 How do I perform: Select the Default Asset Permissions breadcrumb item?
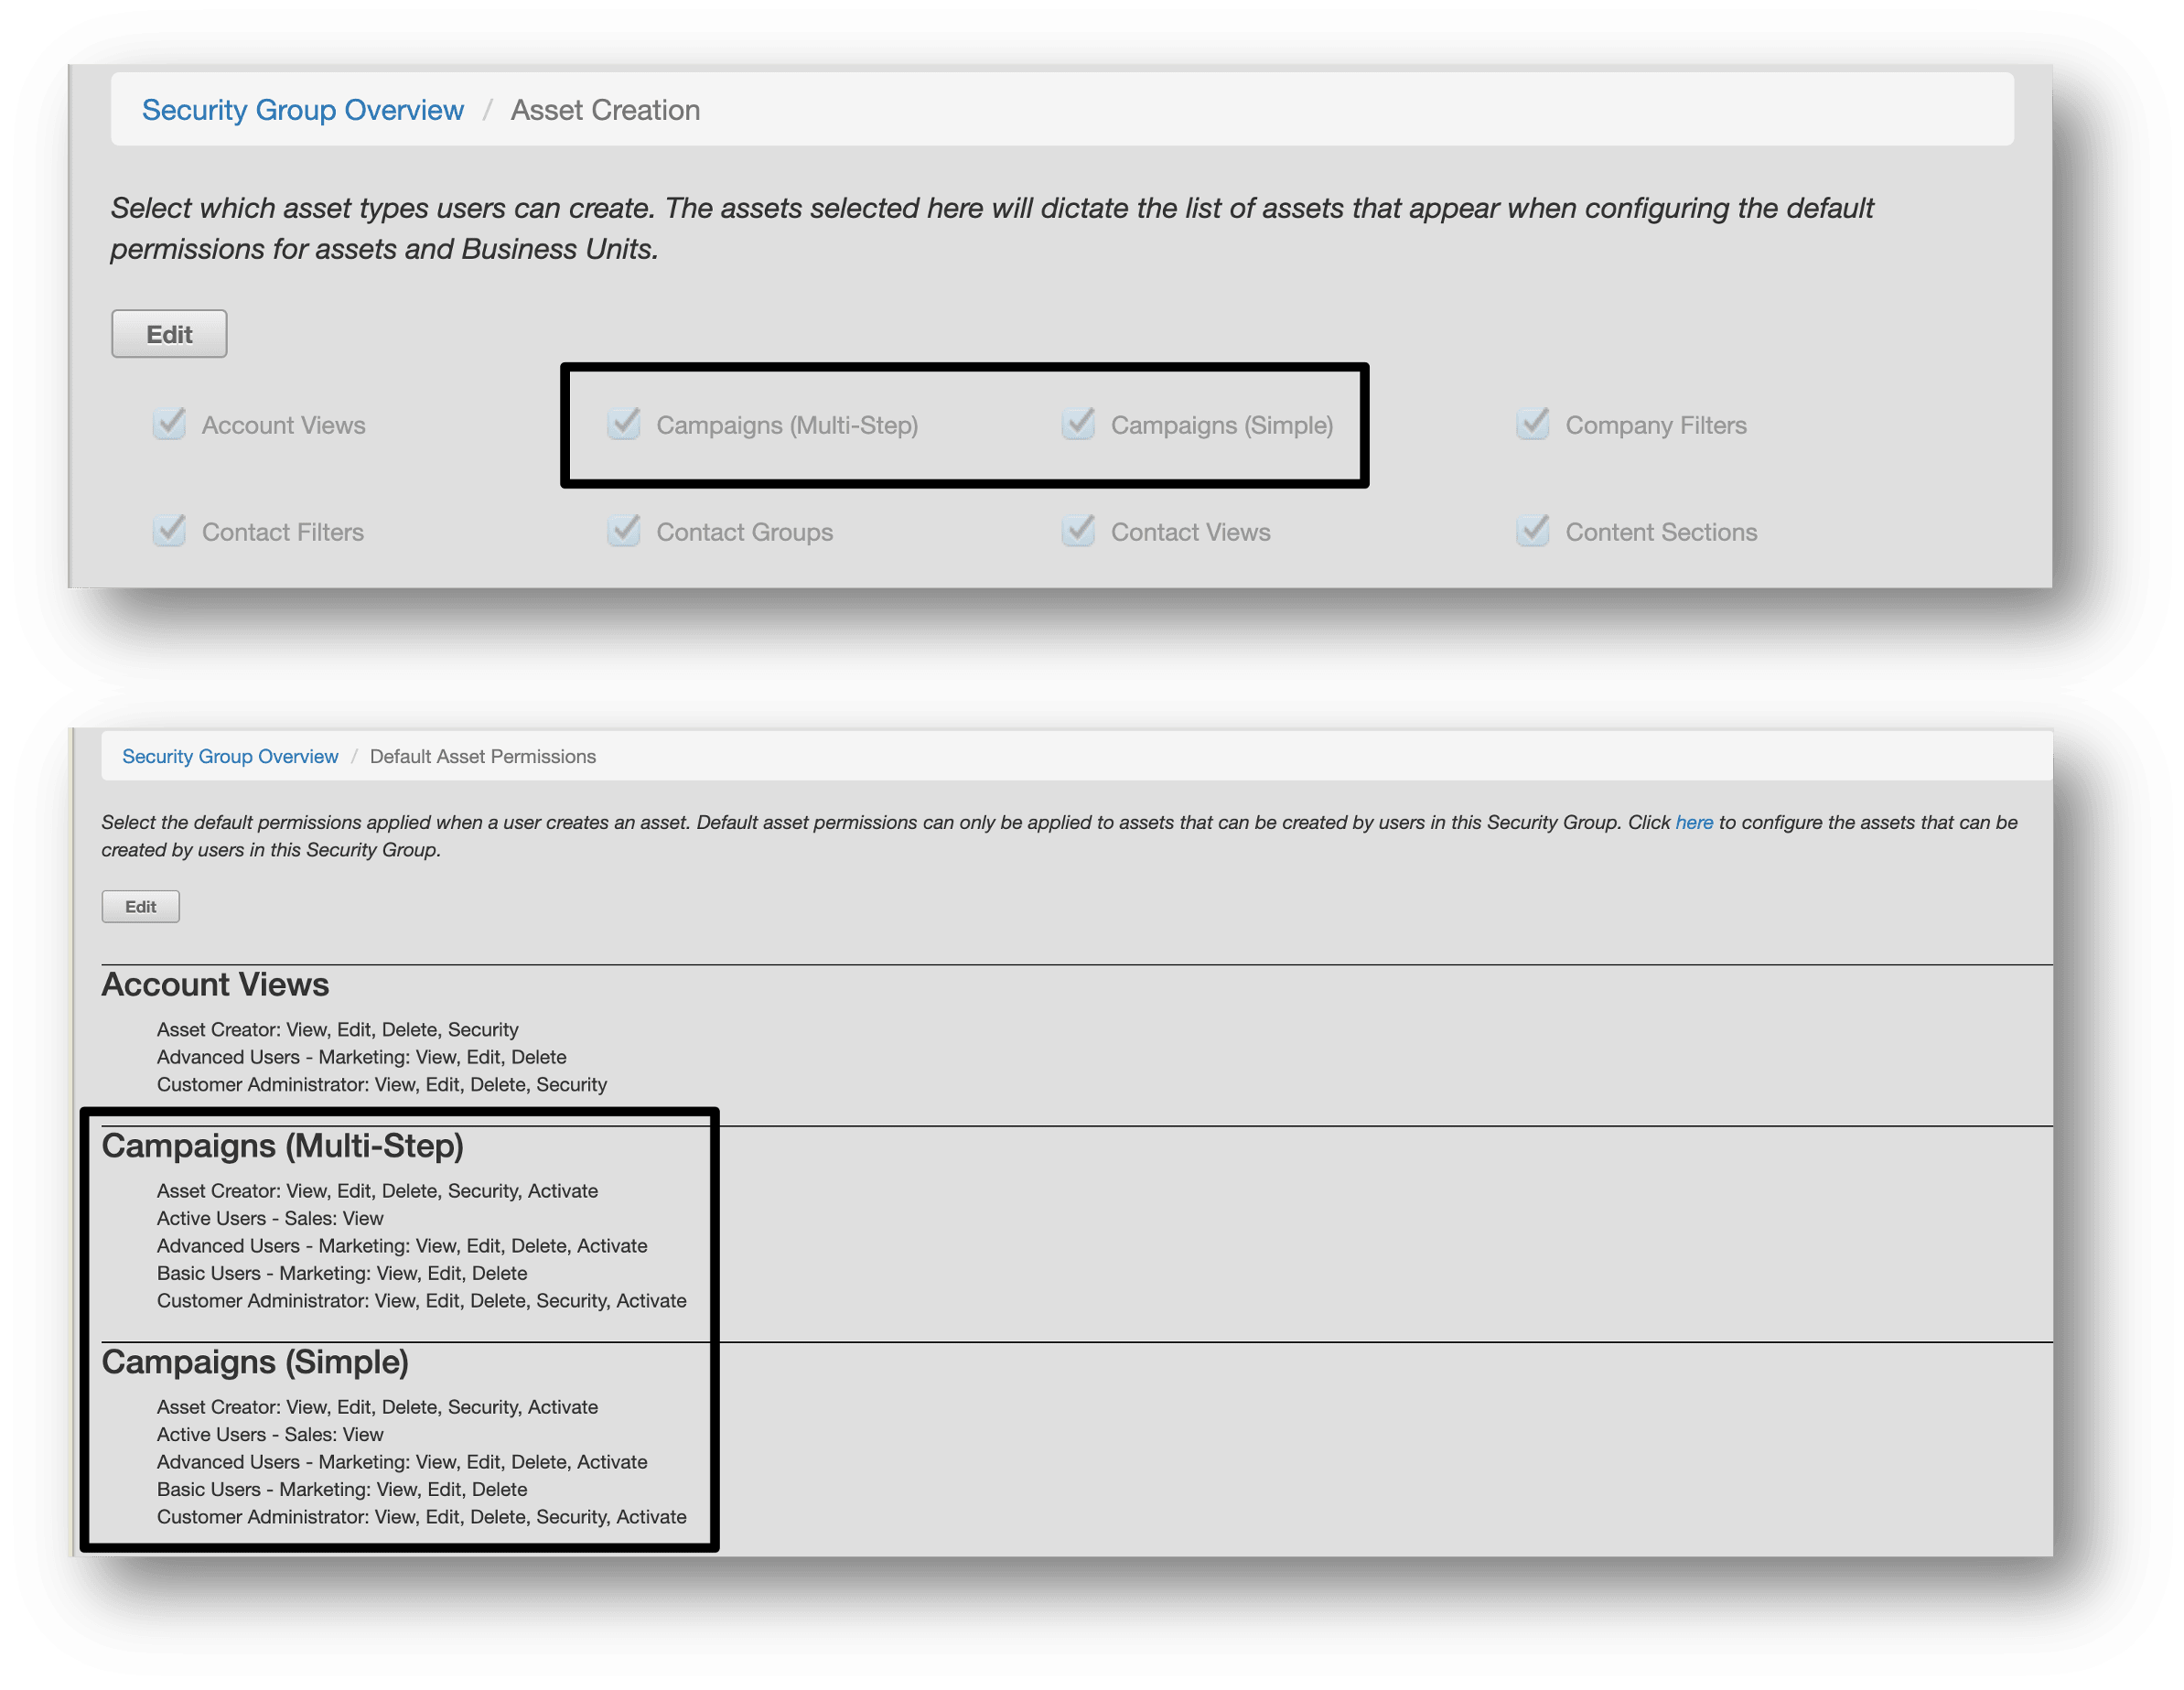coord(482,756)
